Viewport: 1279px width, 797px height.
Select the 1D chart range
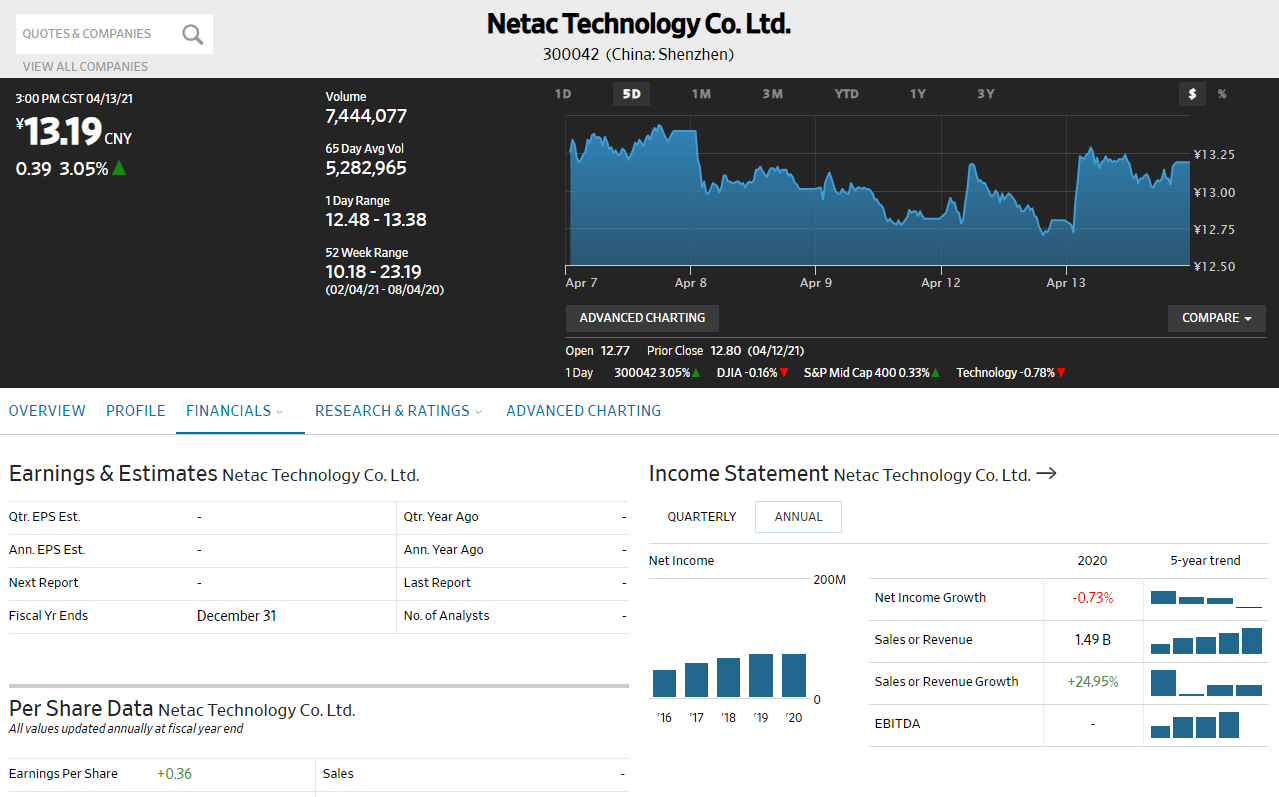[563, 94]
